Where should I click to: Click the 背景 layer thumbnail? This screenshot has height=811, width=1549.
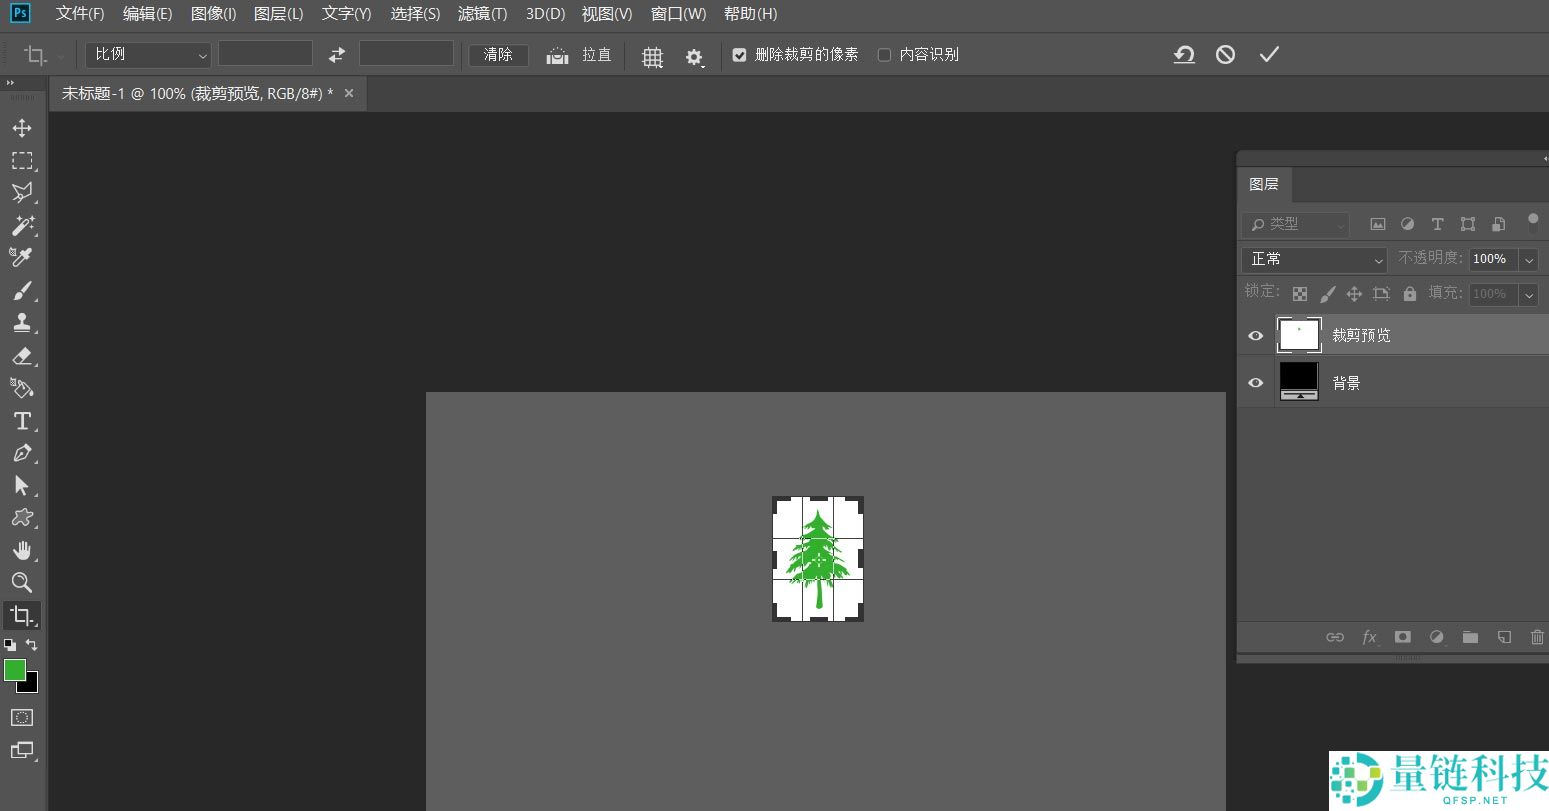pos(1299,382)
